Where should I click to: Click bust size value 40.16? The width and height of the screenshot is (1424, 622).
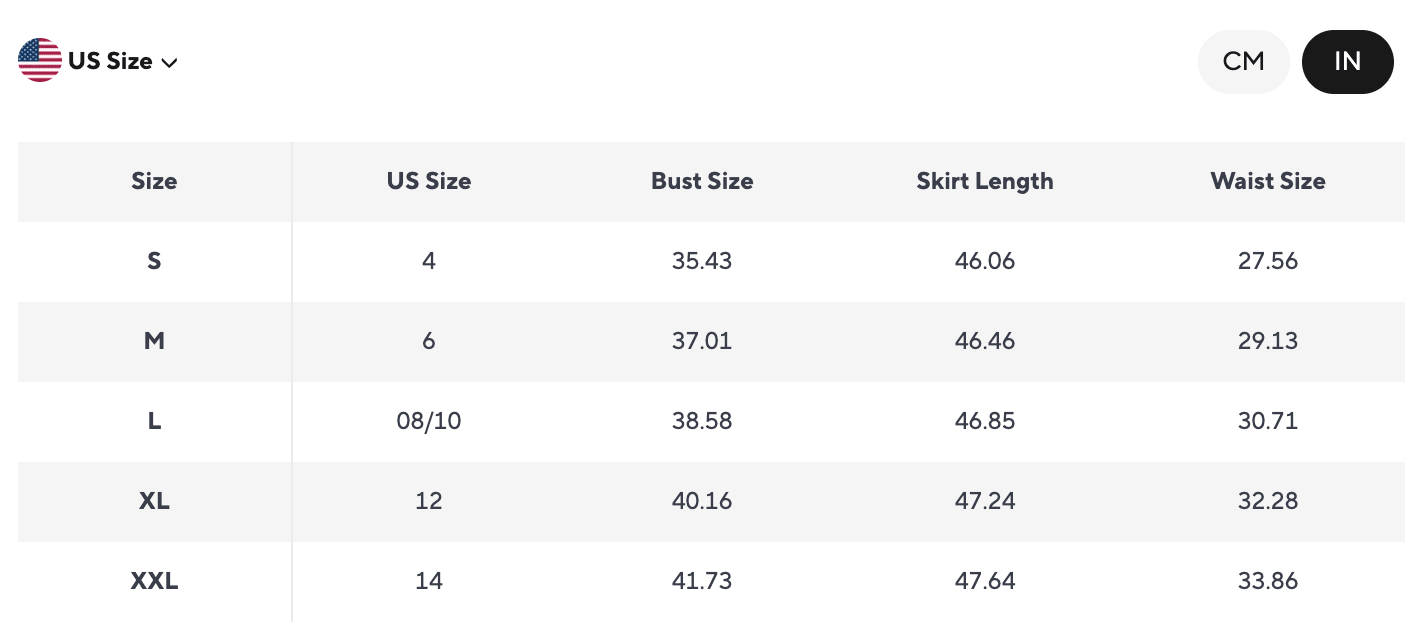coord(702,501)
